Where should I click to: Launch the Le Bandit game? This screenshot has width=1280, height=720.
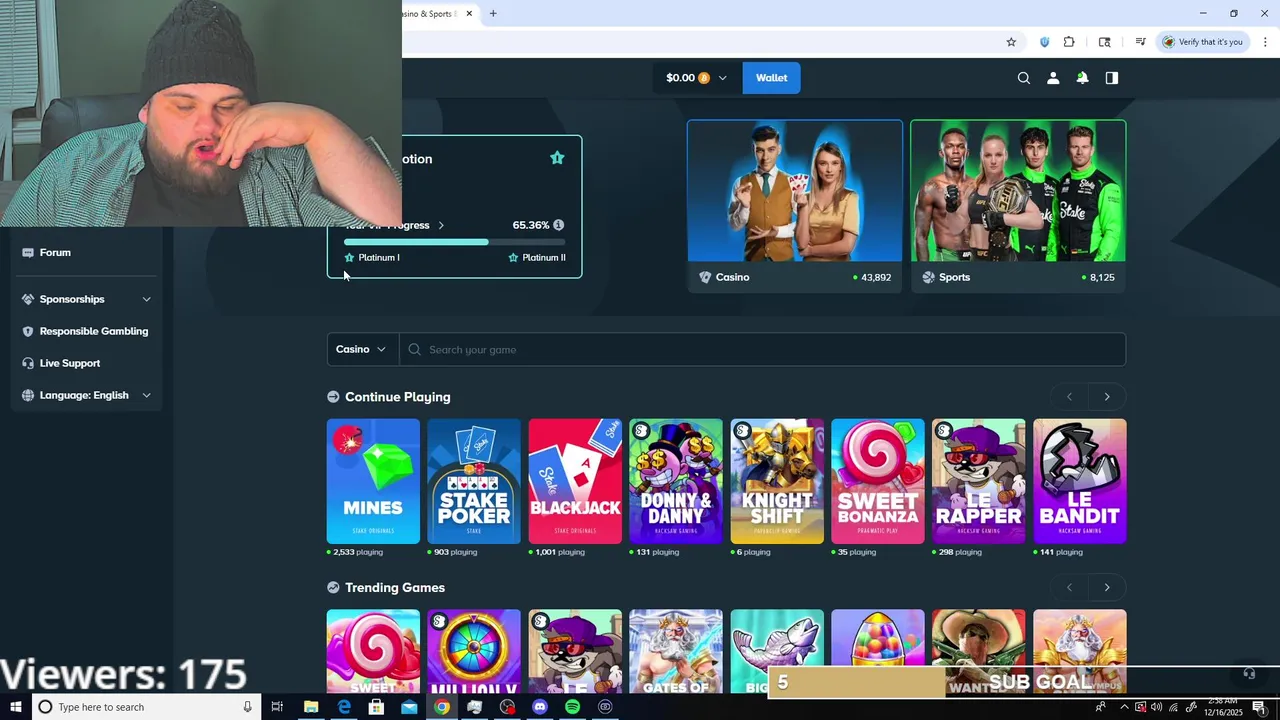[x=1080, y=481]
